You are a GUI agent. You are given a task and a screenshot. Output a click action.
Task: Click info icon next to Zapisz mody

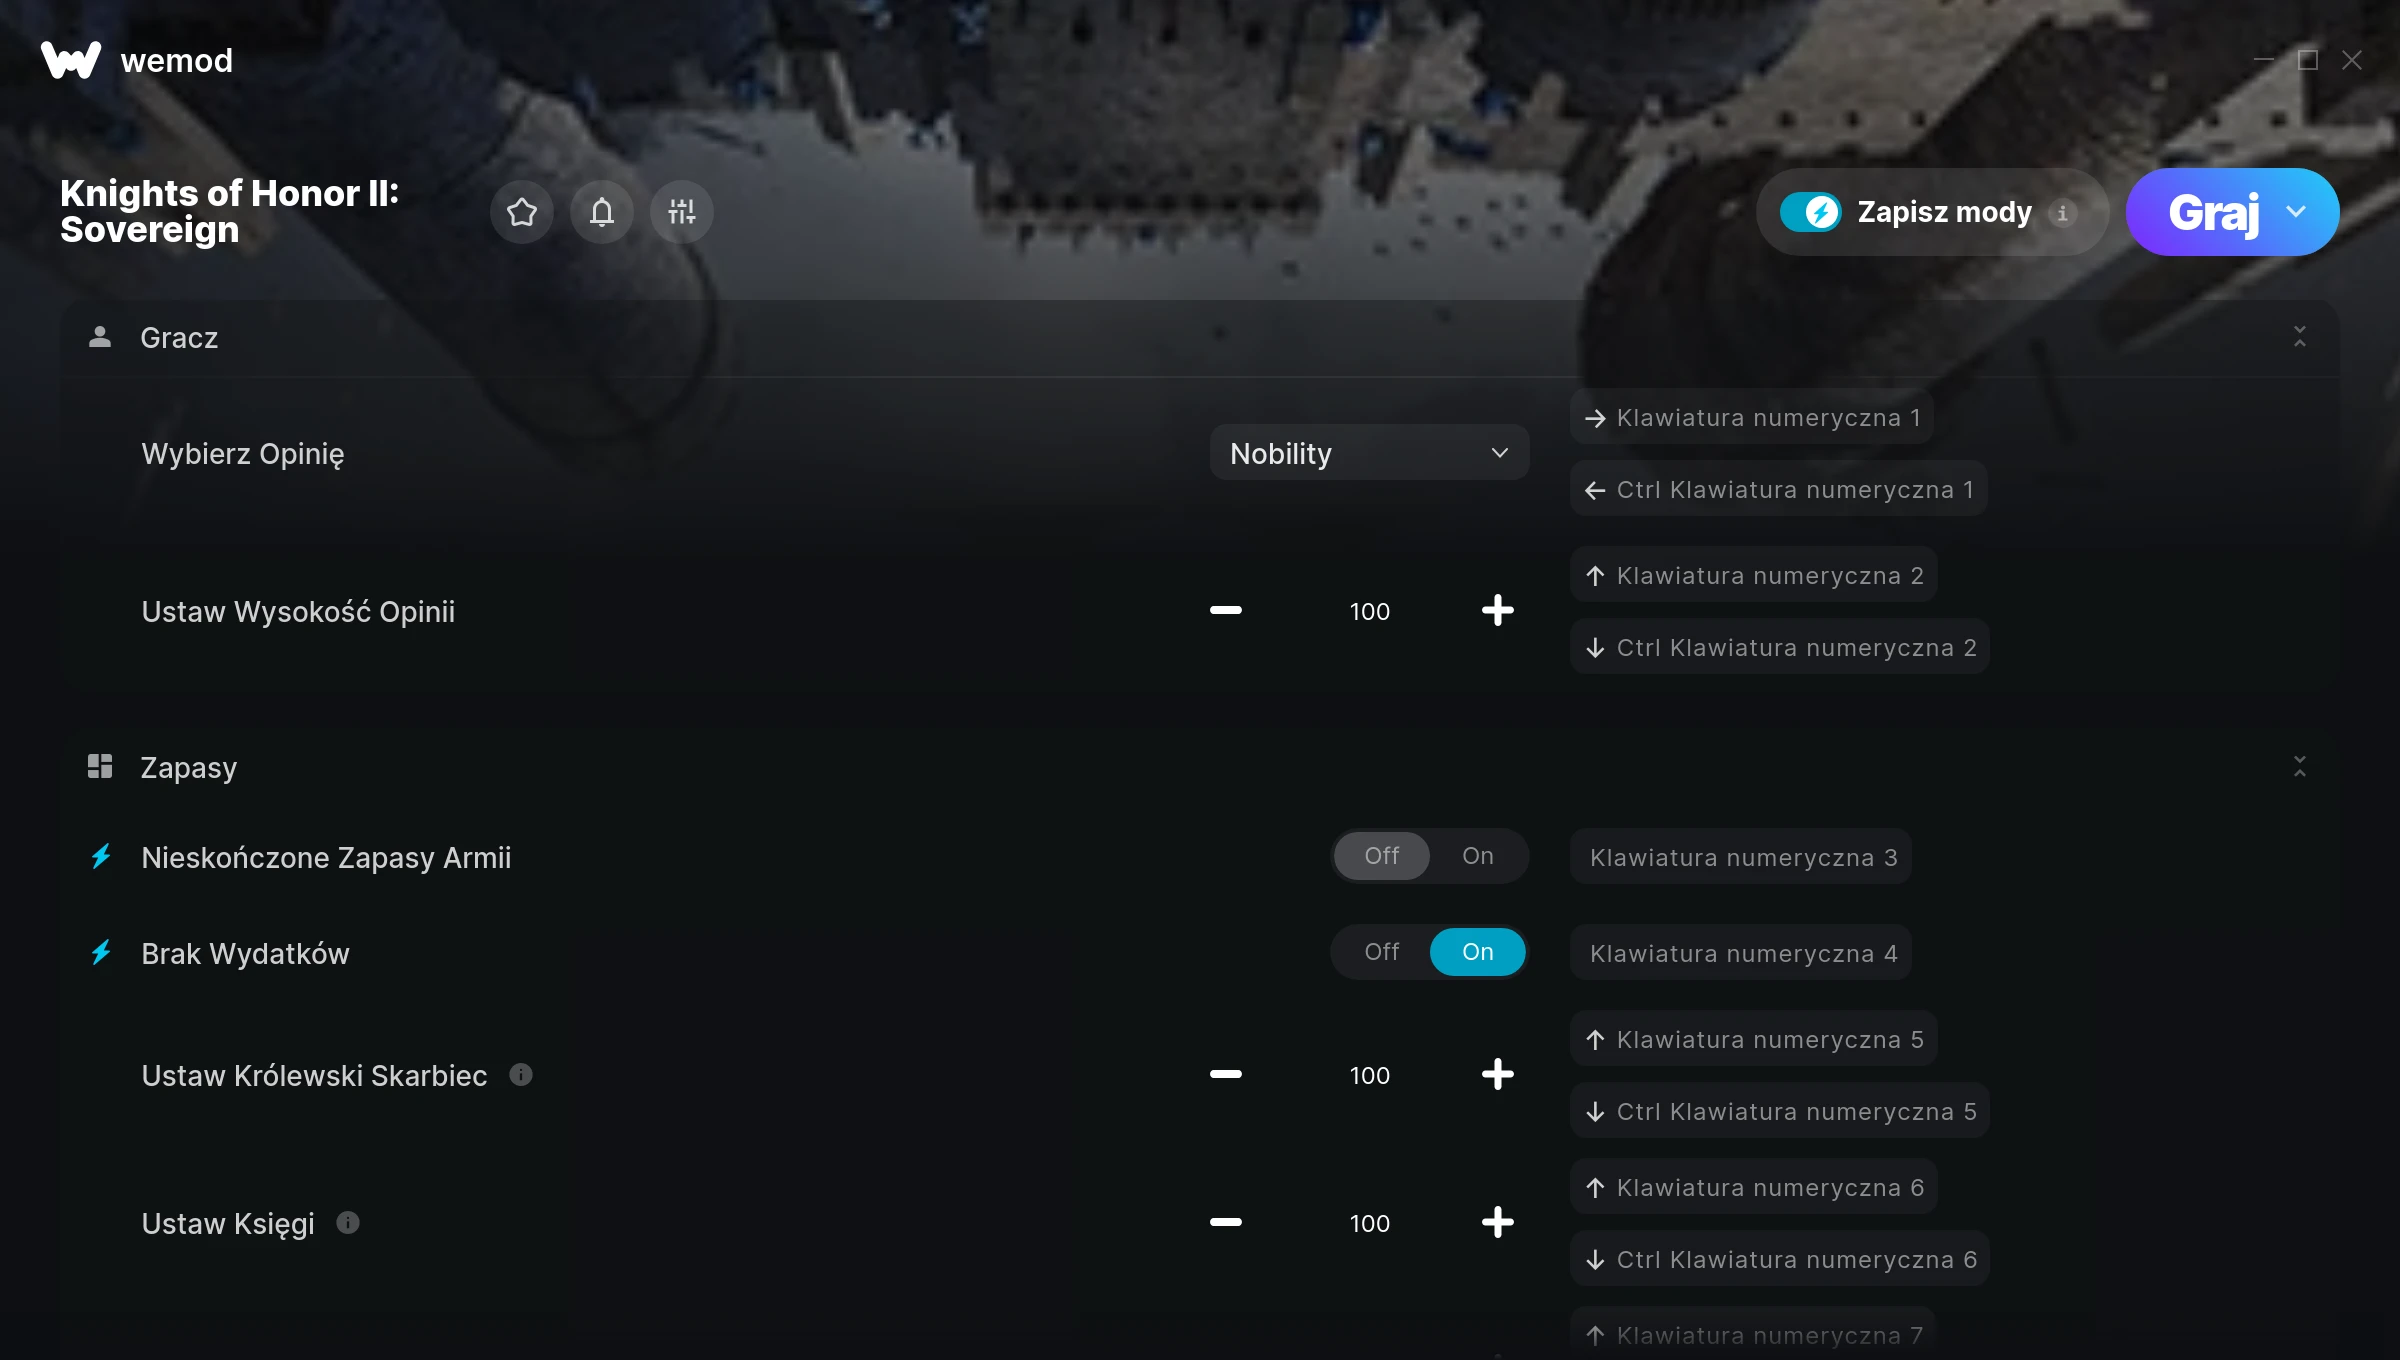click(2062, 213)
